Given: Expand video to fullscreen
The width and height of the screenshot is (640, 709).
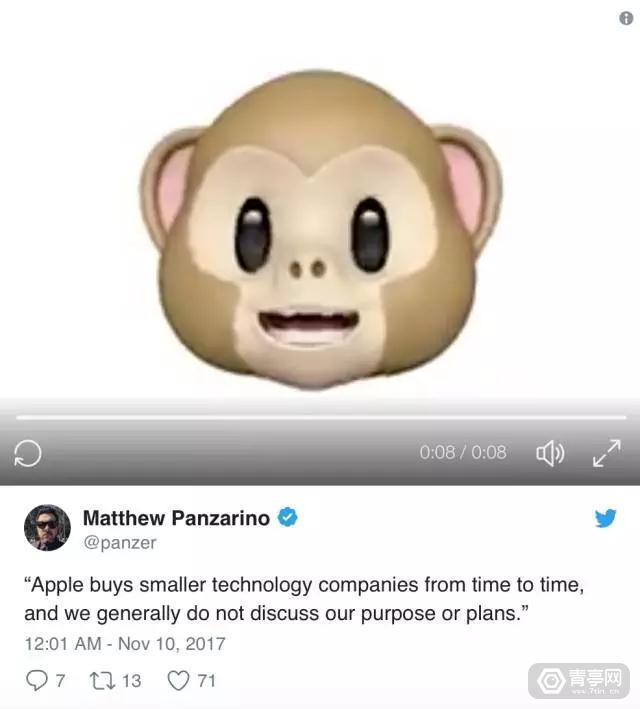Looking at the screenshot, I should 607,453.
